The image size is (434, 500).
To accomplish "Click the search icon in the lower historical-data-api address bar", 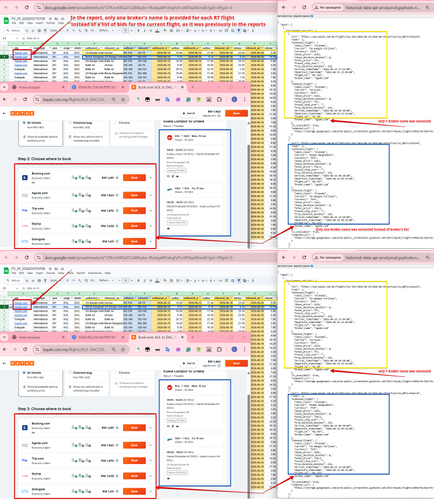I will (428, 257).
